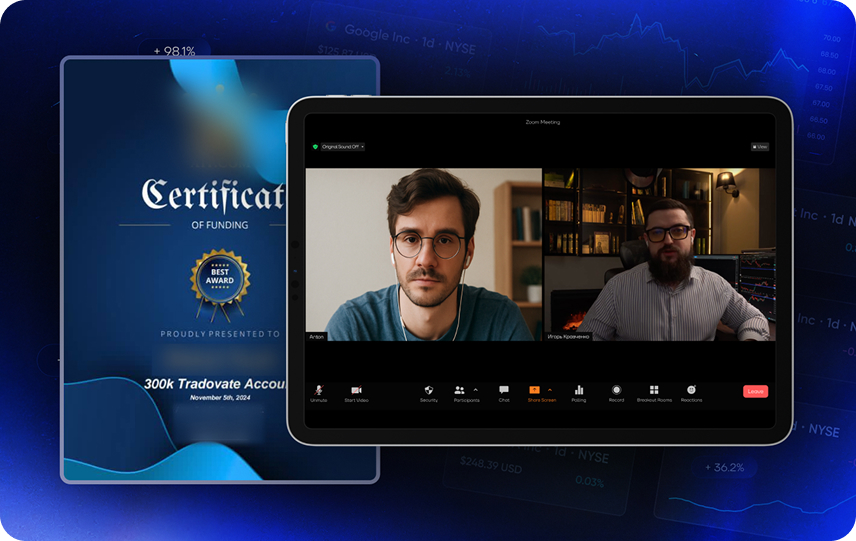The image size is (856, 541).
Task: Open Breakout Rooms
Action: pos(654,390)
